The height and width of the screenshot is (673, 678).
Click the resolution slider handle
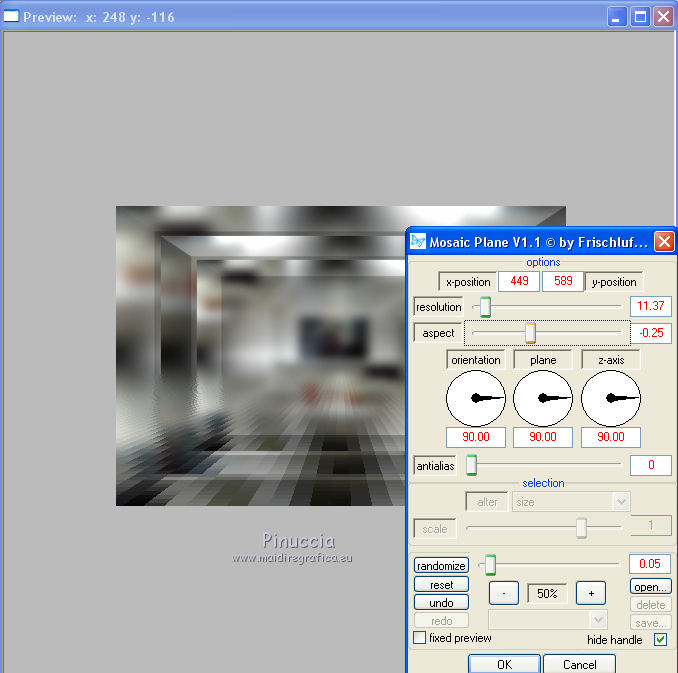click(485, 307)
